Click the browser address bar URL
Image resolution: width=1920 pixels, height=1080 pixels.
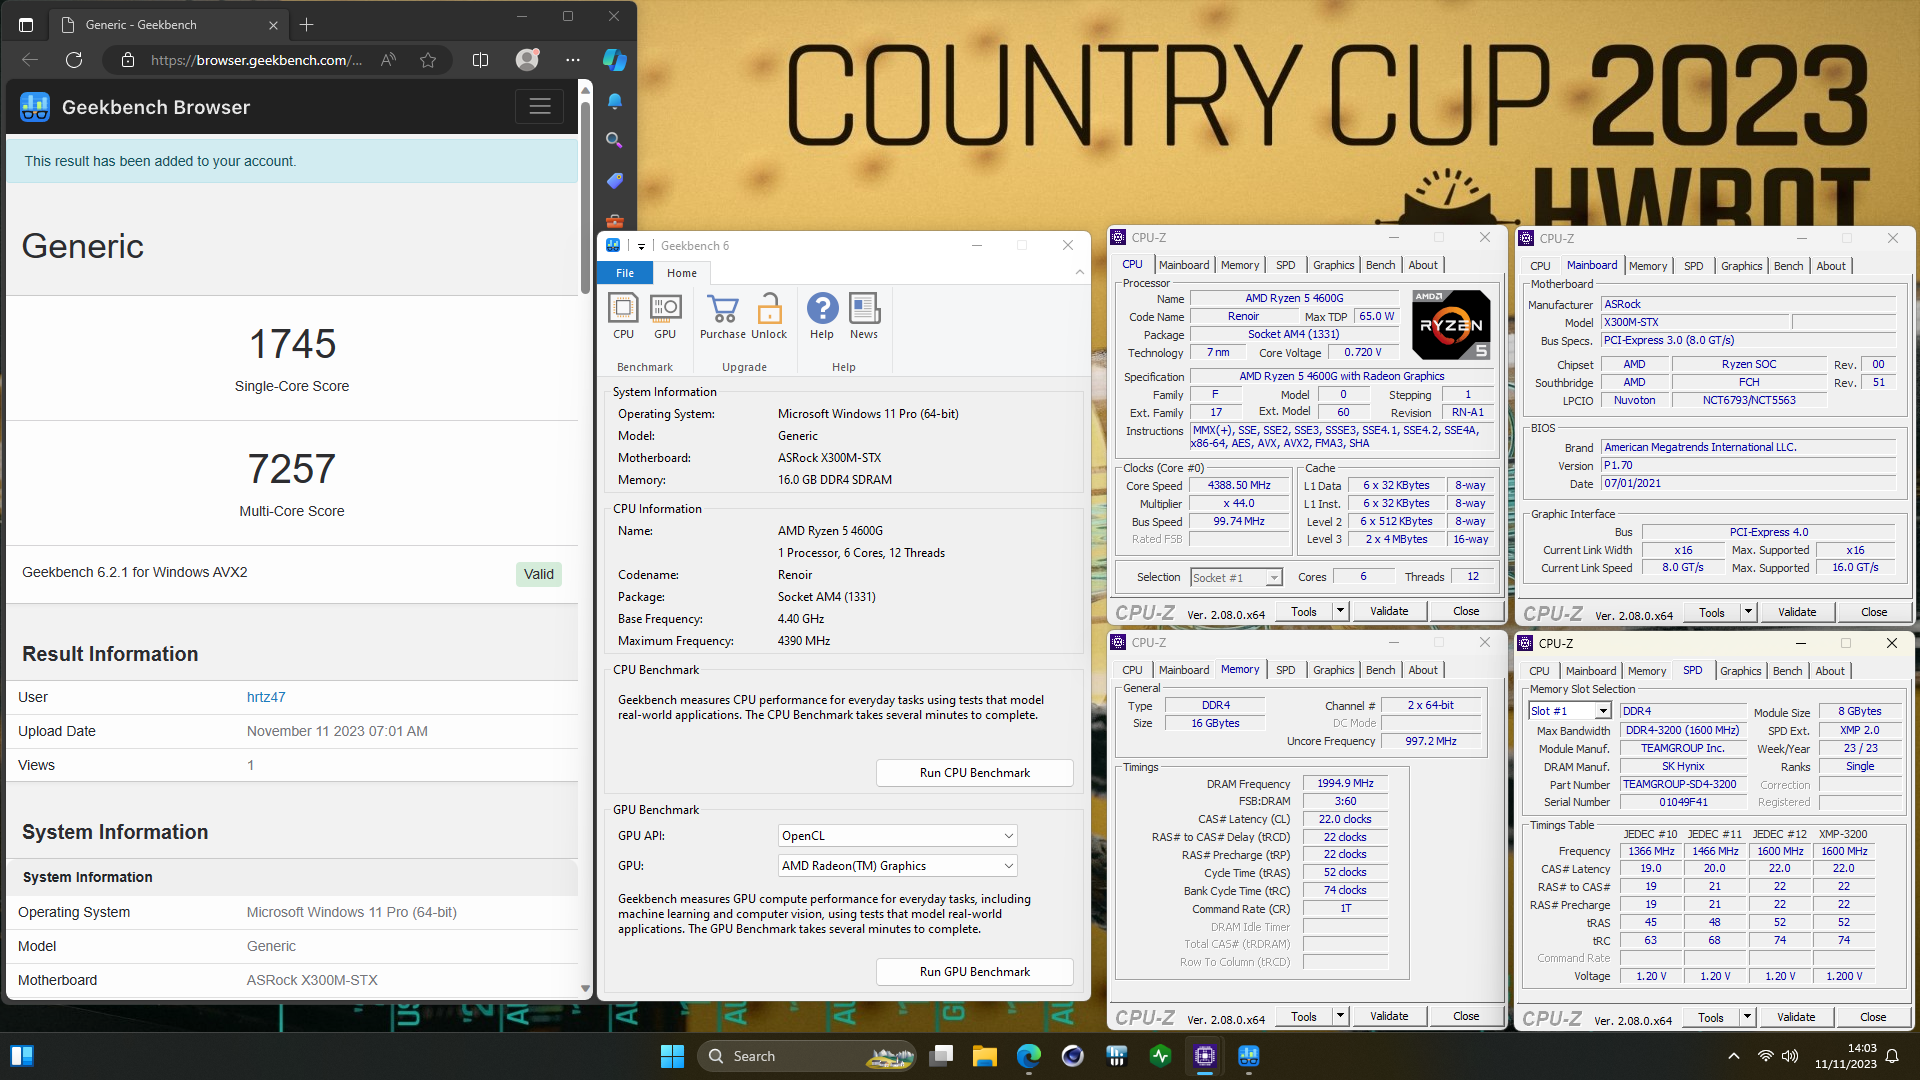coord(255,60)
